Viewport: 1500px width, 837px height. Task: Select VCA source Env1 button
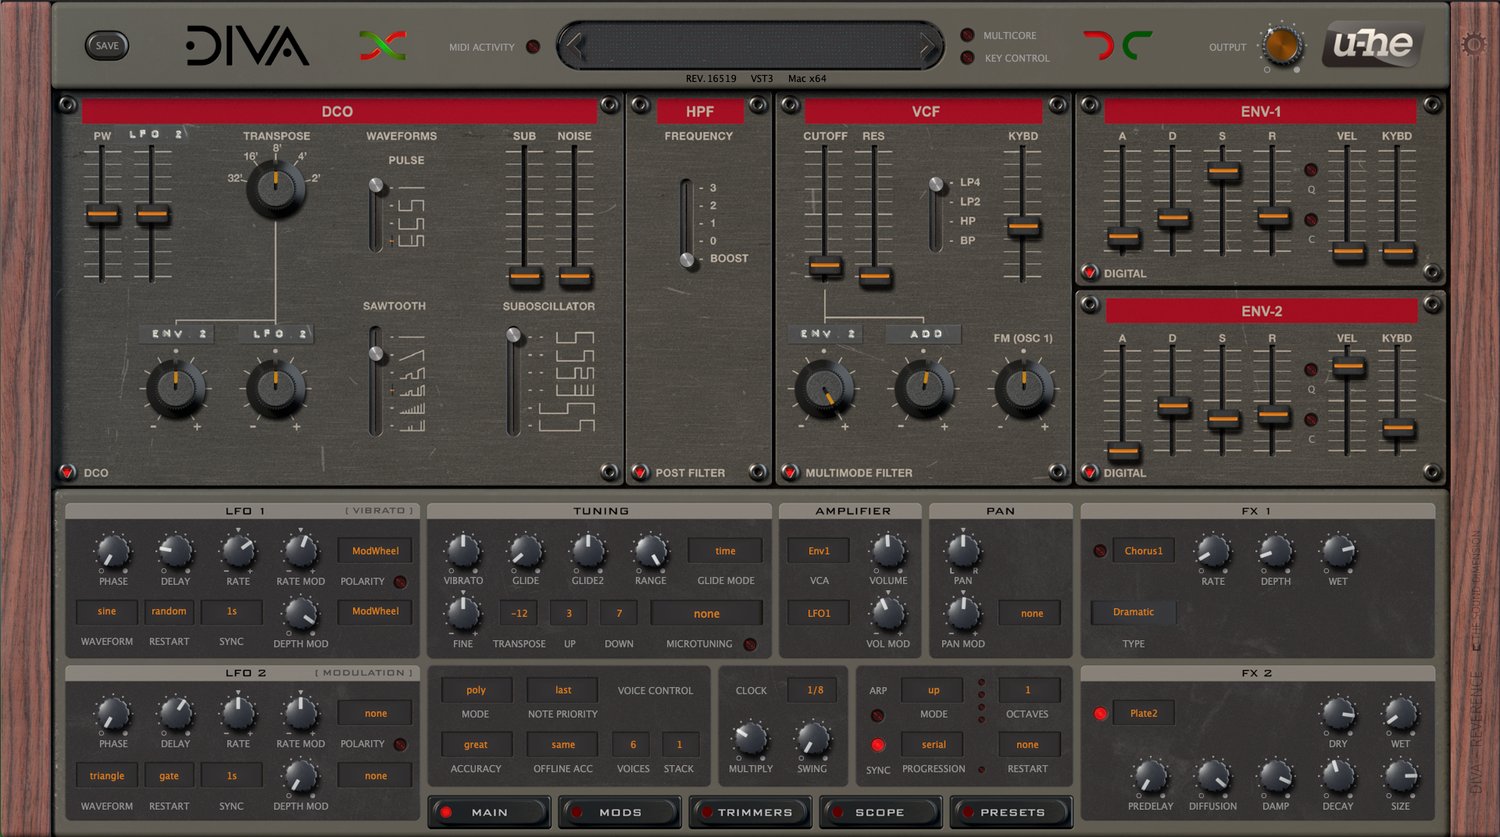[x=819, y=550]
